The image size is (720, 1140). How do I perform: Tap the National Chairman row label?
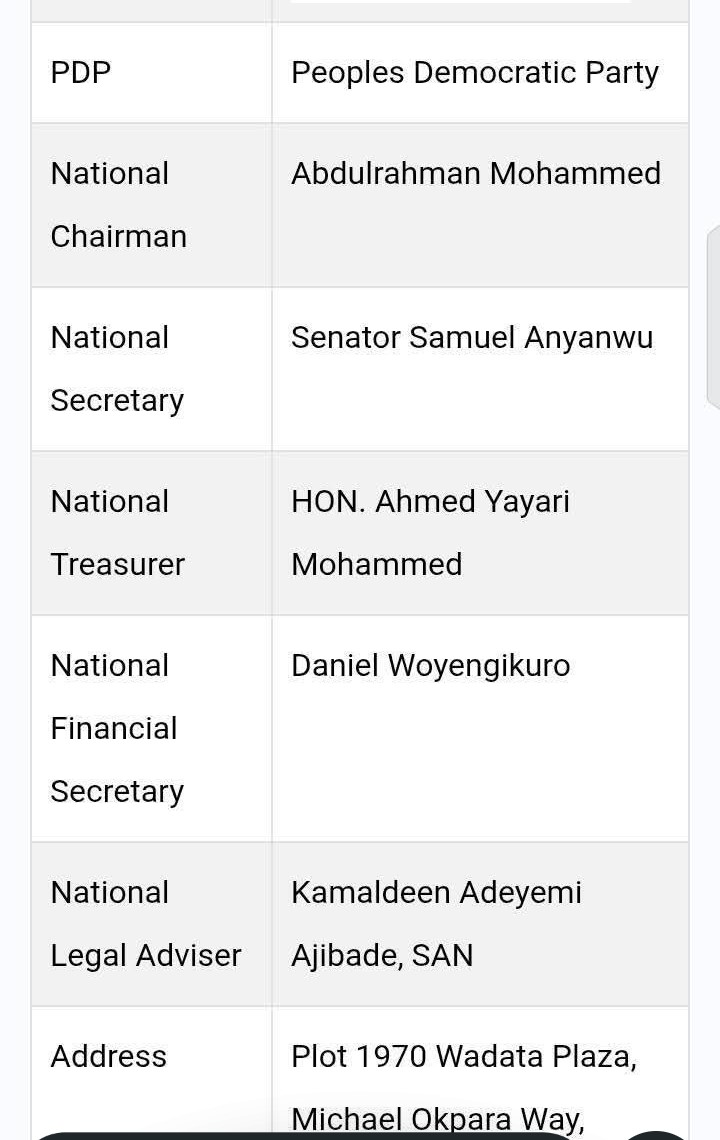118,205
